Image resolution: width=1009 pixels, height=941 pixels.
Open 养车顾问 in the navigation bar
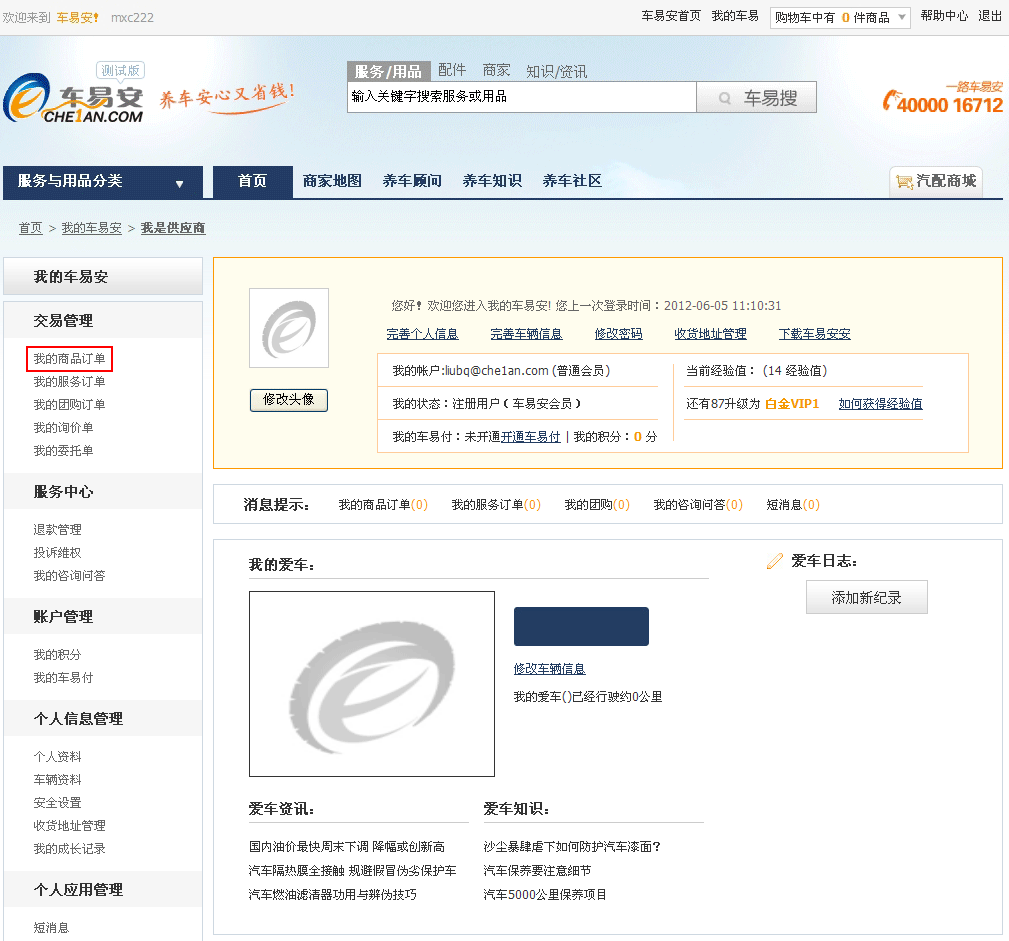coord(412,181)
